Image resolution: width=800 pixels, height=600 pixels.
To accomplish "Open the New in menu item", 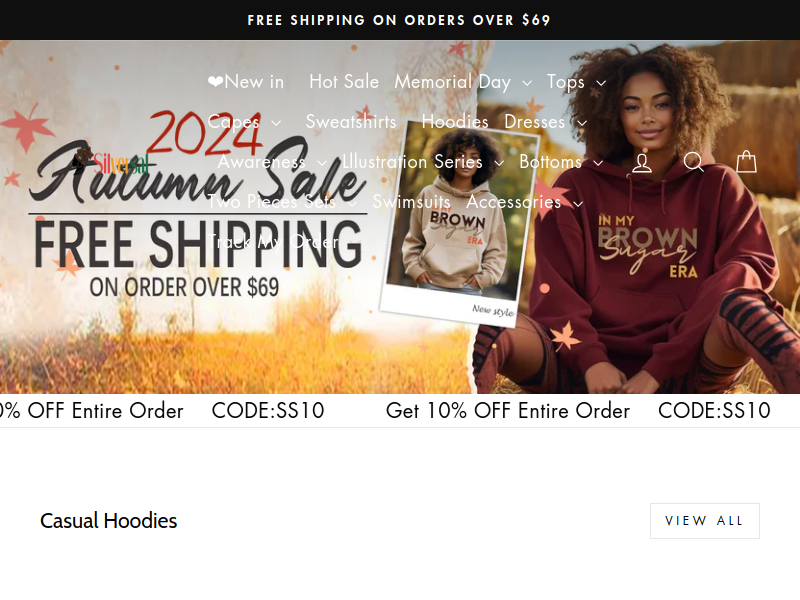I will (246, 82).
